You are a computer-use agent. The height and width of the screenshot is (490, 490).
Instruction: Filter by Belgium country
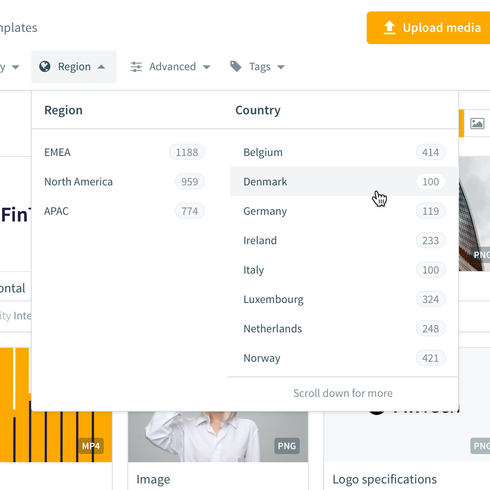tap(344, 152)
